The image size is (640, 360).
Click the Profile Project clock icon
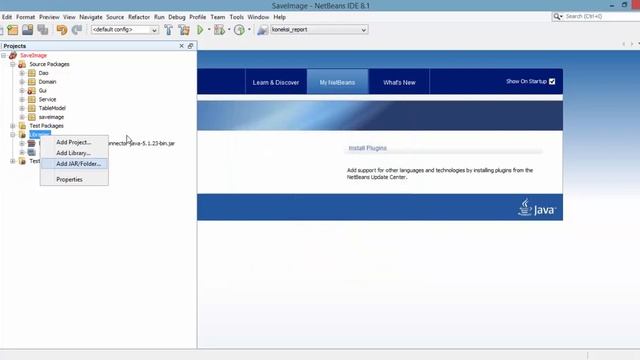[x=240, y=30]
